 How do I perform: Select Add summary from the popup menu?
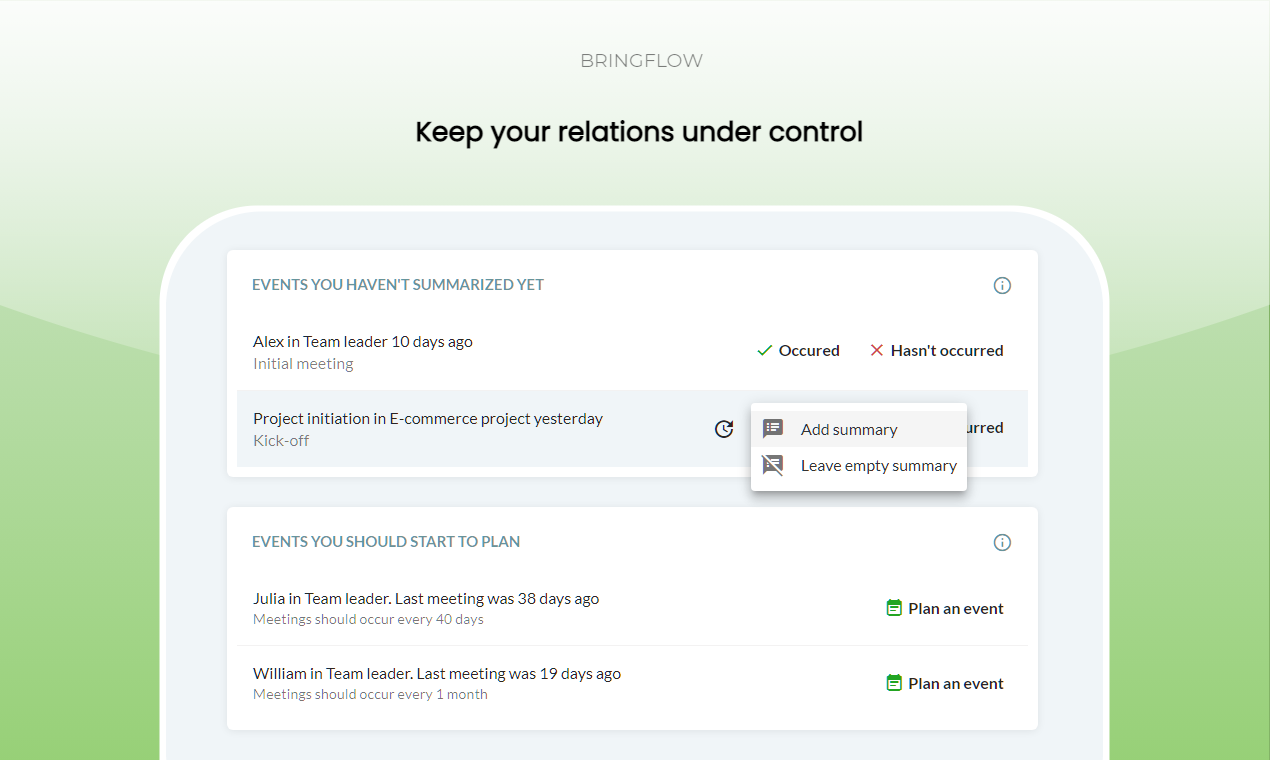tap(859, 429)
